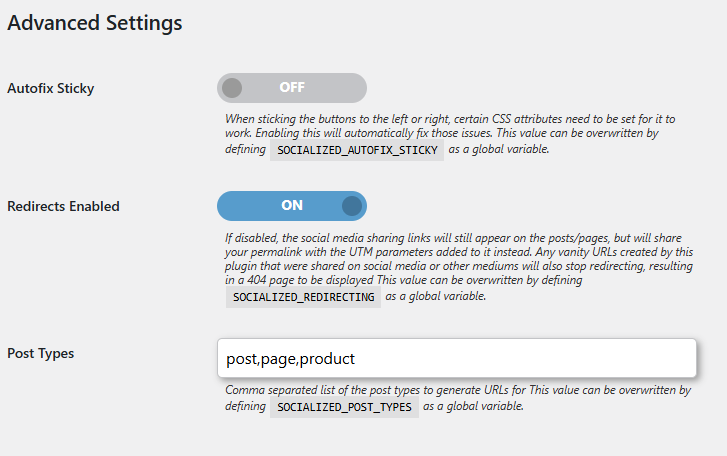Image resolution: width=727 pixels, height=456 pixels.
Task: Enable the Autofix Sticky toggle
Action: pos(291,88)
